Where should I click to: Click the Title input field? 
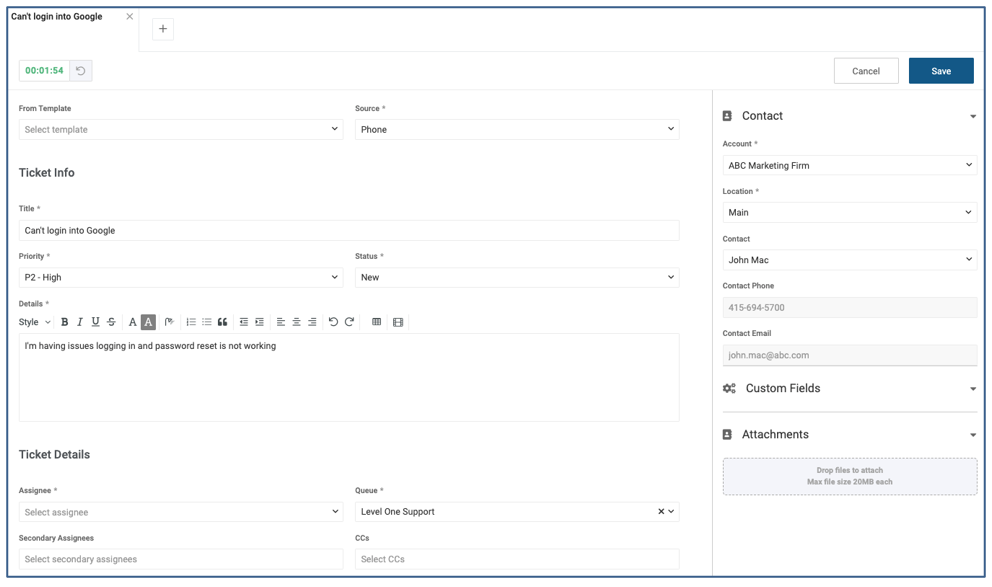(x=348, y=230)
